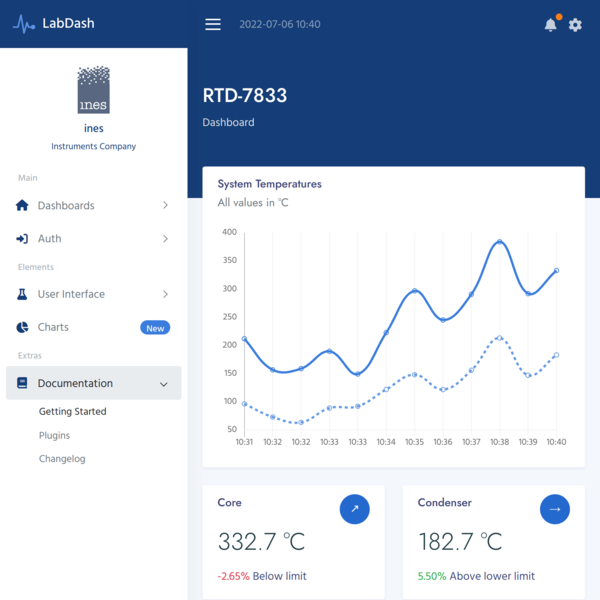Image resolution: width=600 pixels, height=600 pixels.
Task: Click the dotted line point at 10:40
Action: [x=556, y=355]
